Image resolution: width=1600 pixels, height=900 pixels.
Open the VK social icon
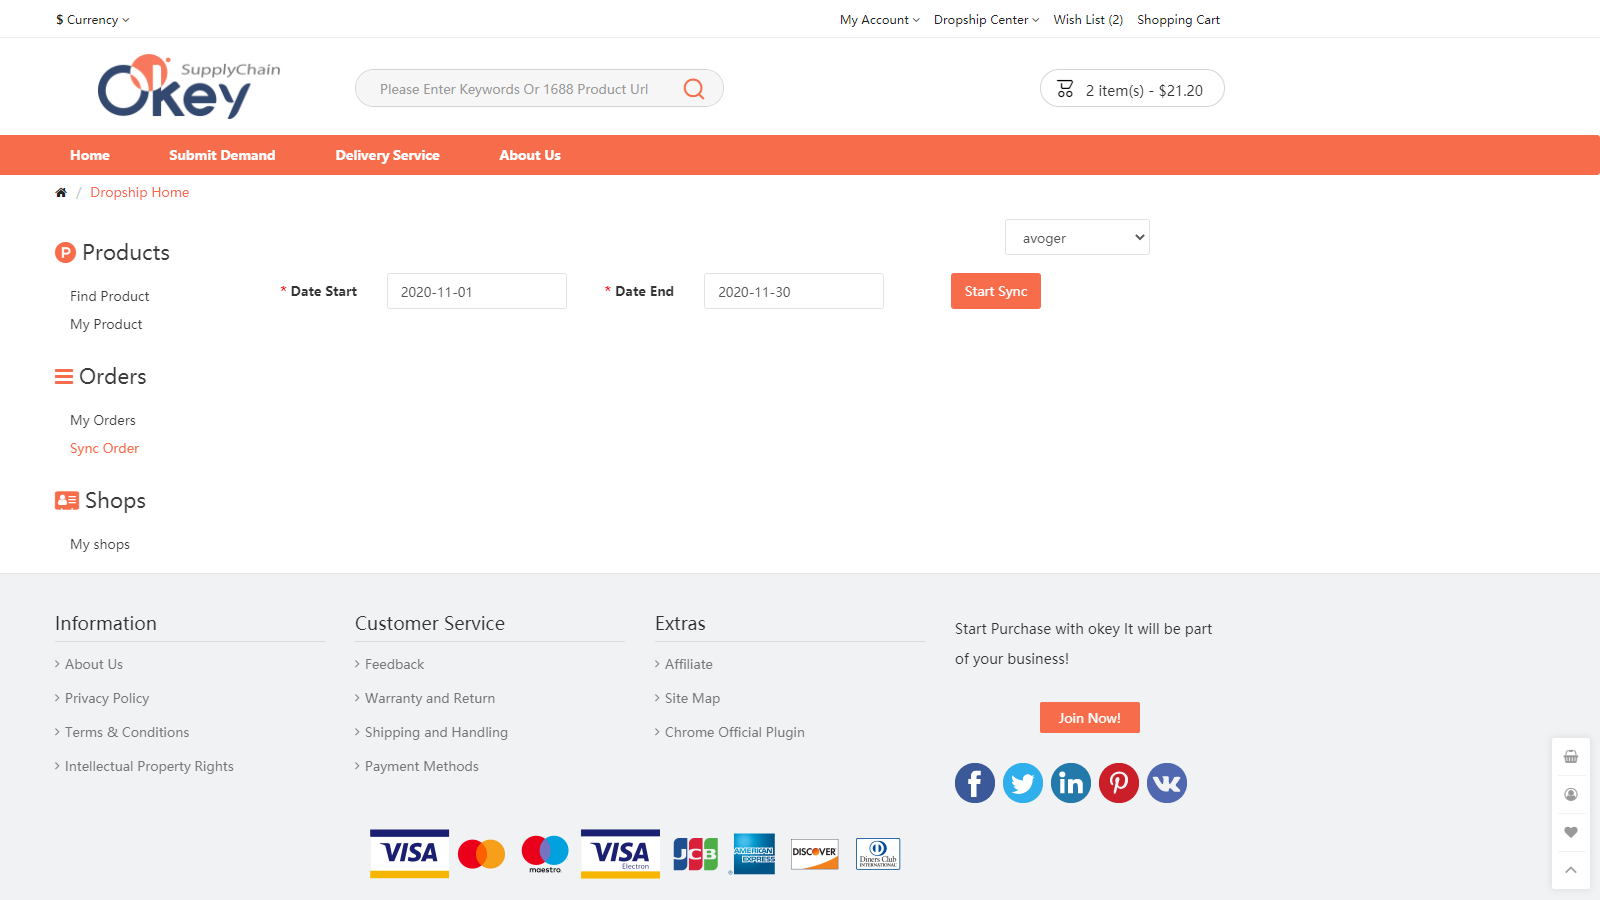click(x=1167, y=783)
